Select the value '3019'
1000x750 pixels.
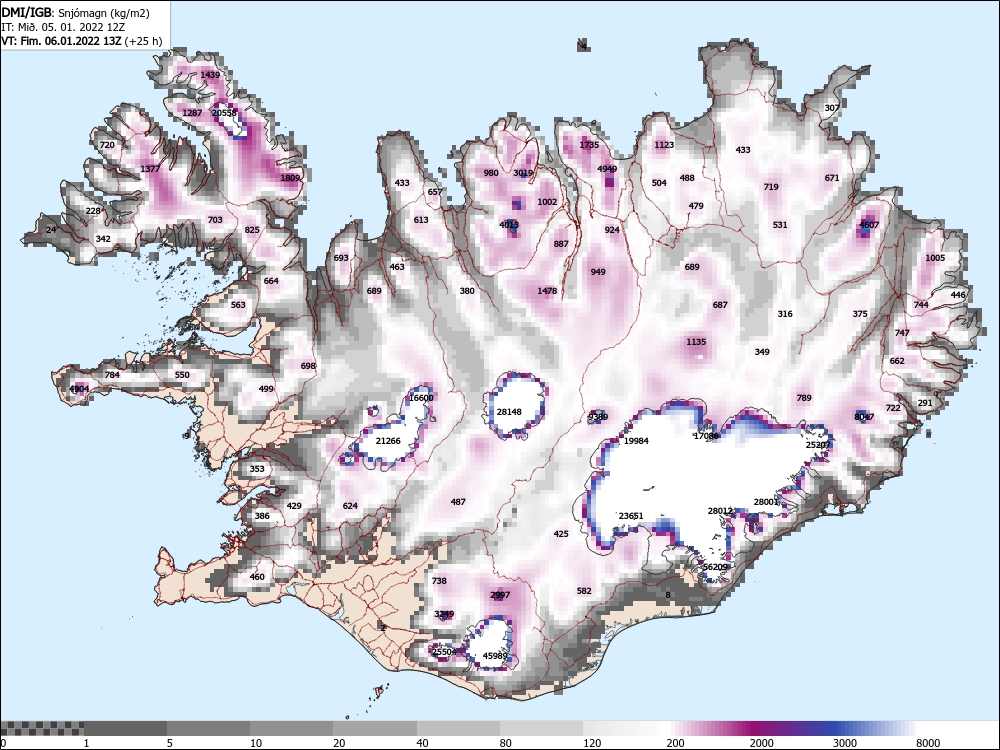click(523, 173)
